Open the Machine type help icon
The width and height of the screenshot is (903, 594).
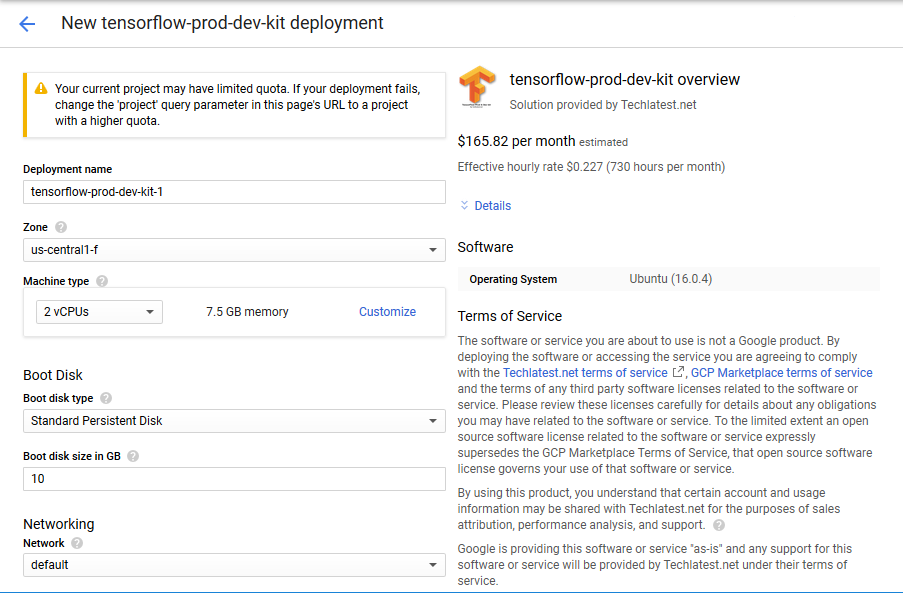click(x=102, y=281)
